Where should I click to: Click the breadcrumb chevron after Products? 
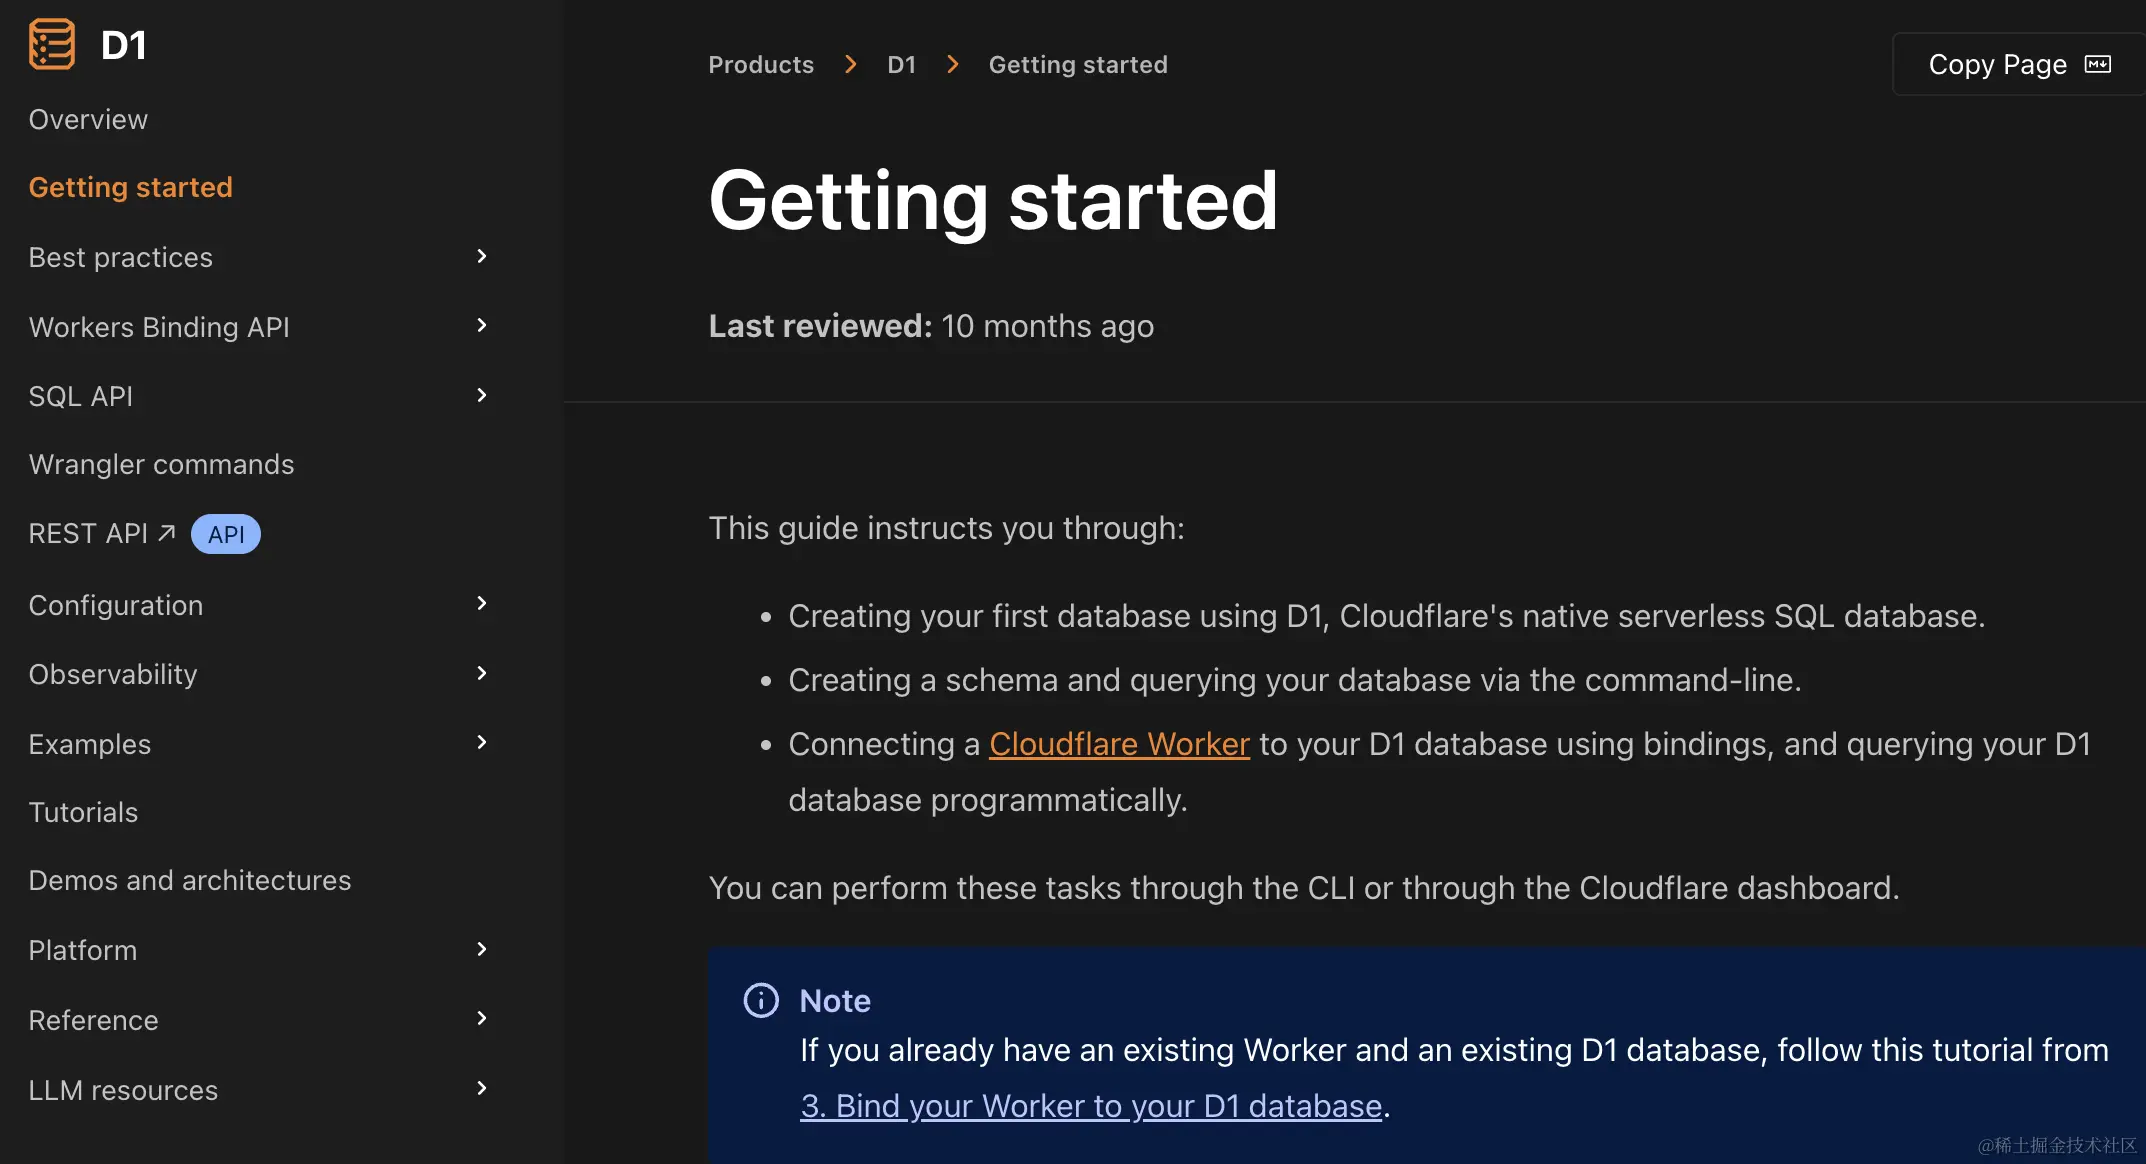tap(850, 64)
